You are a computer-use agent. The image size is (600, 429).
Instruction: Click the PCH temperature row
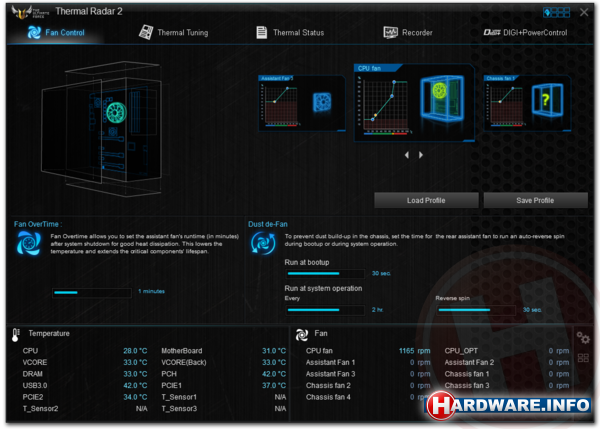pos(223,374)
